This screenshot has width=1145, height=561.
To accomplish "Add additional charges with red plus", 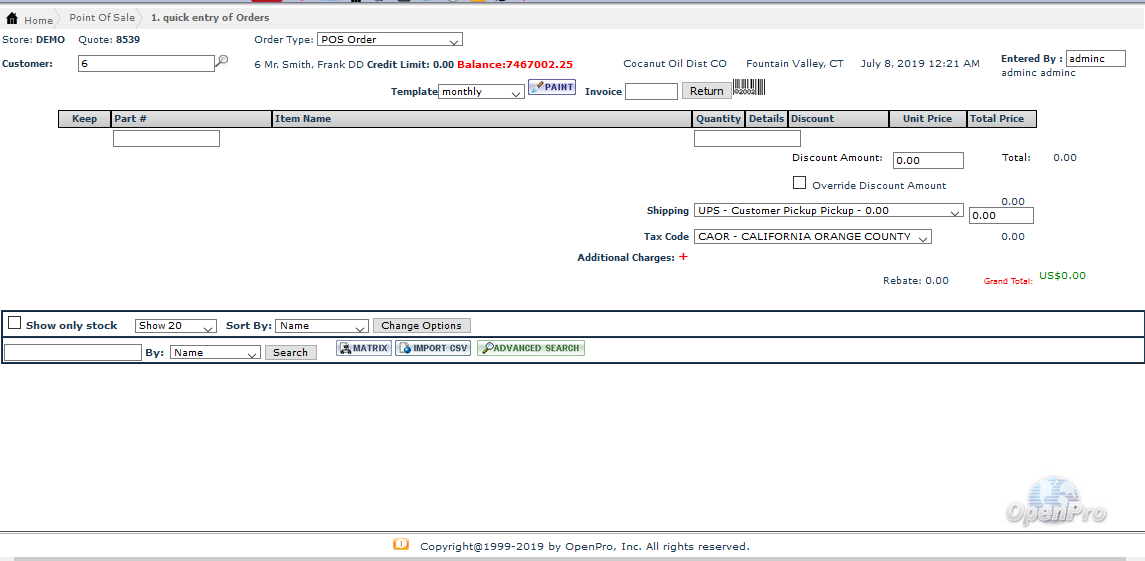I will 684,257.
